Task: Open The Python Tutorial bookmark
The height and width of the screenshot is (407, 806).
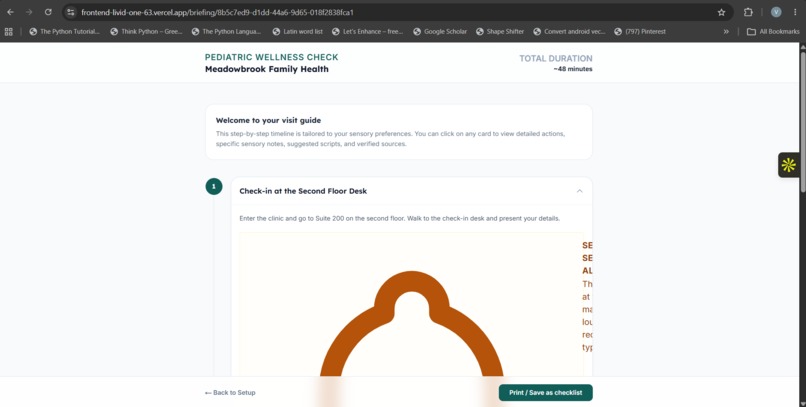Action: point(64,31)
